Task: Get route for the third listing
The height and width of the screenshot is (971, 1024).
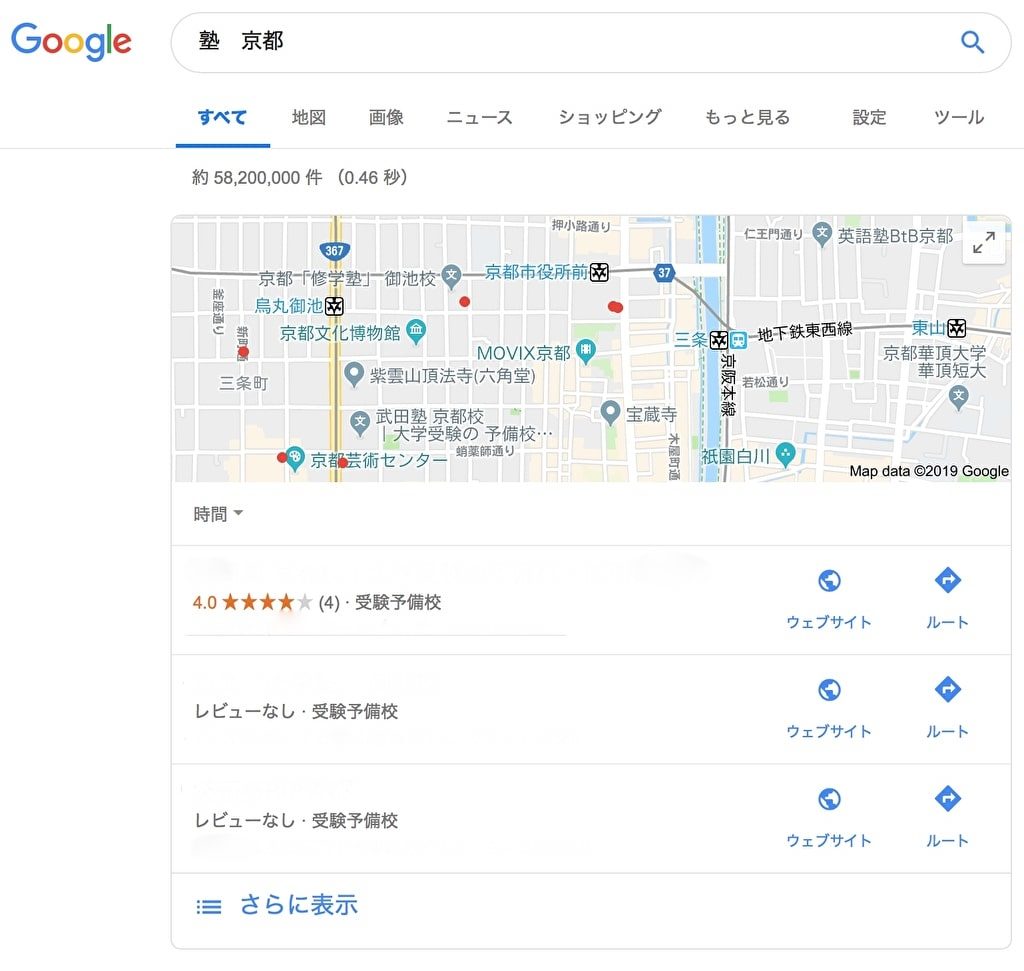Action: click(x=947, y=800)
